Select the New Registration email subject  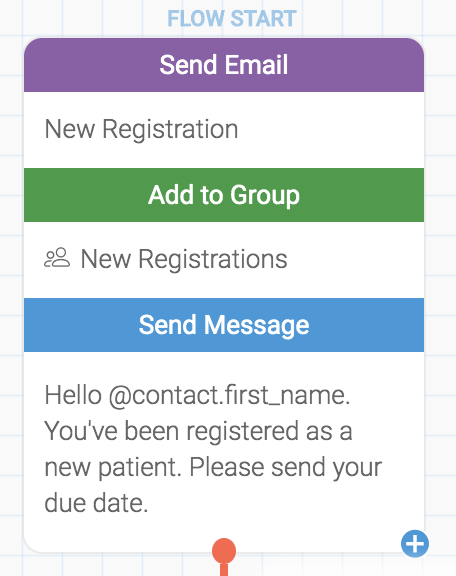click(x=141, y=129)
